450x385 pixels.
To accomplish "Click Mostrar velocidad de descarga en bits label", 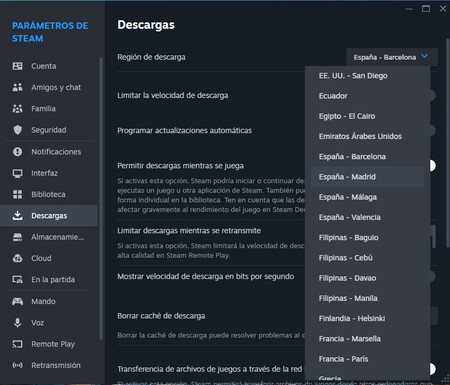I will (206, 277).
